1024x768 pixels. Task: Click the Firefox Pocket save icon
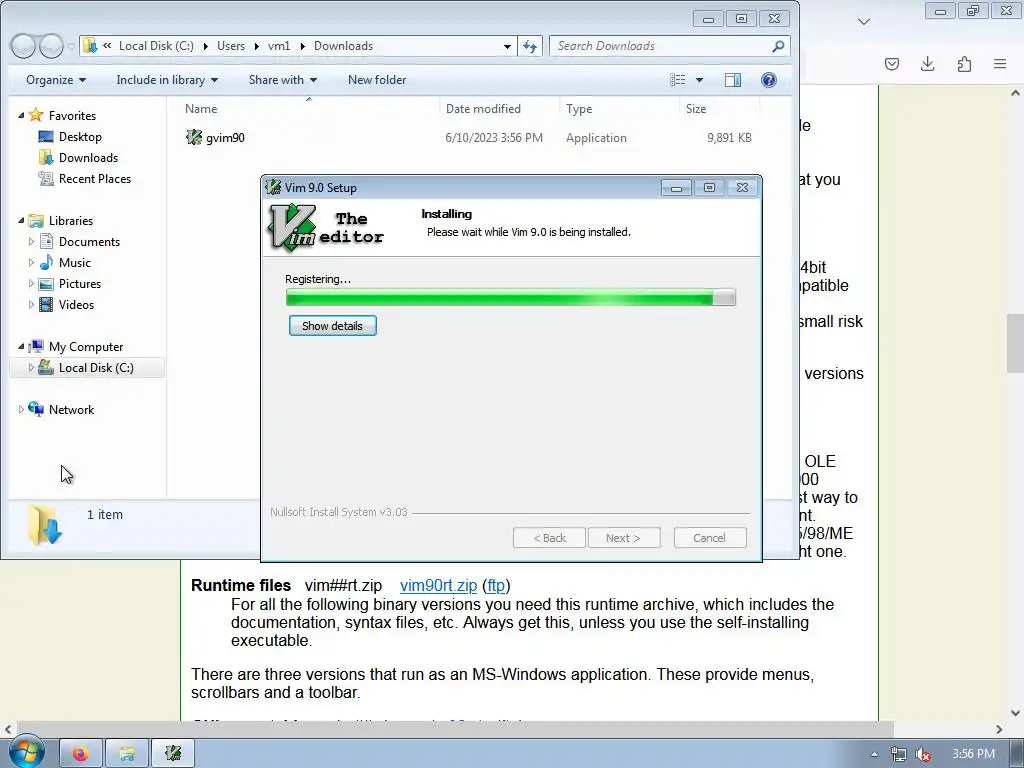(891, 63)
